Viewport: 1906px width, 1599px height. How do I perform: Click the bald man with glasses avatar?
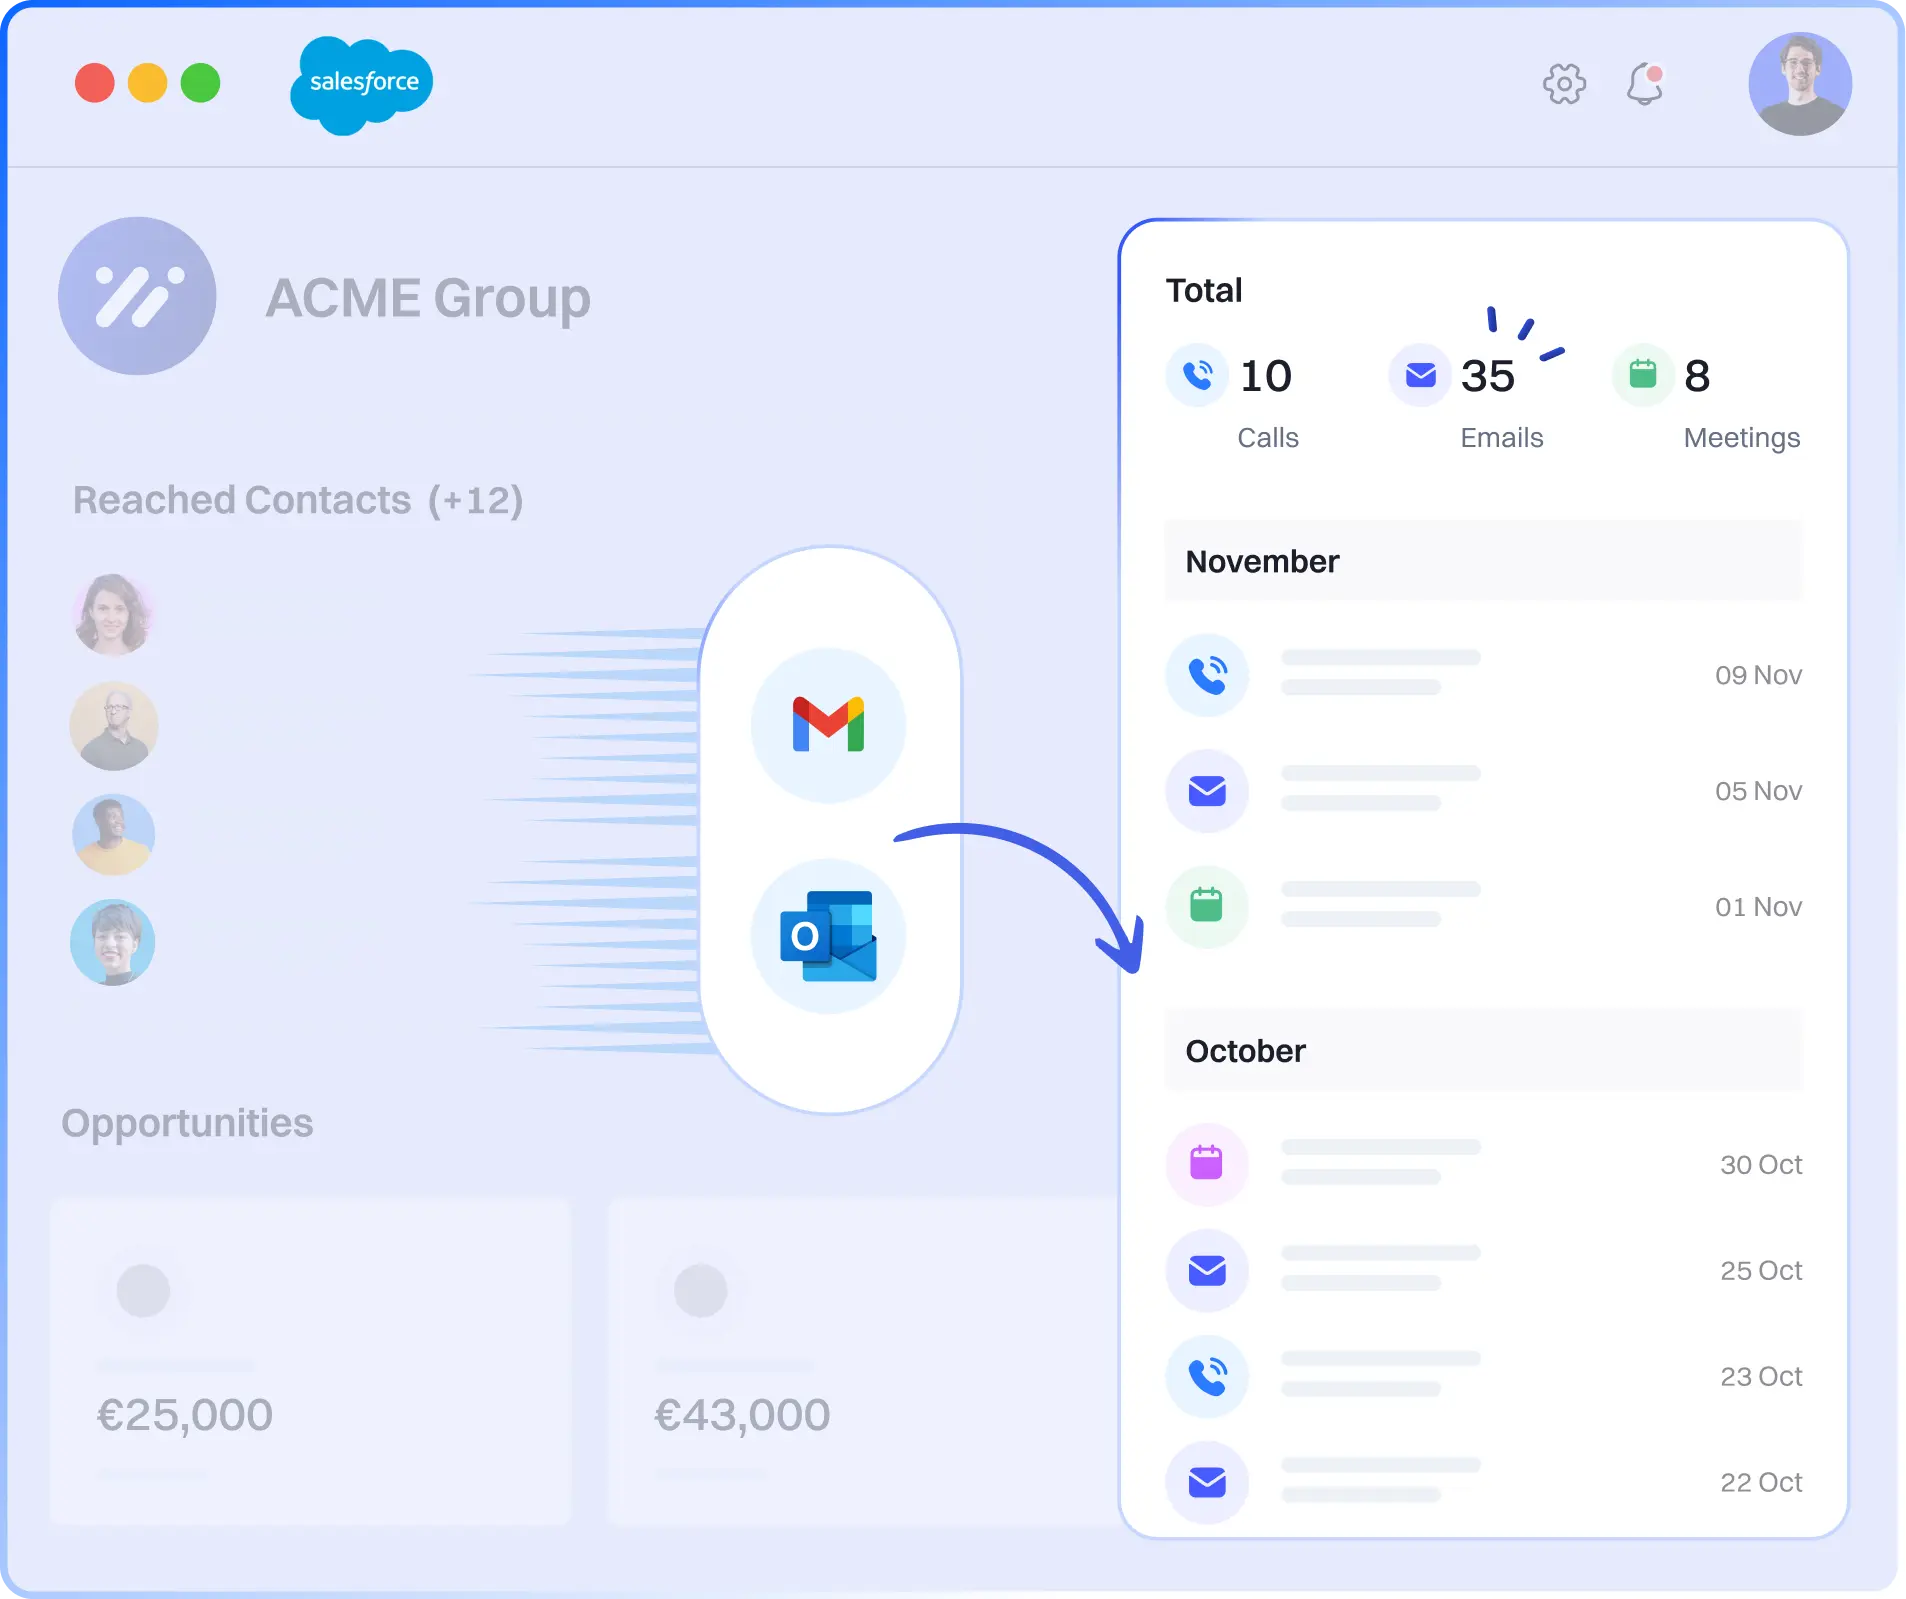tap(113, 726)
